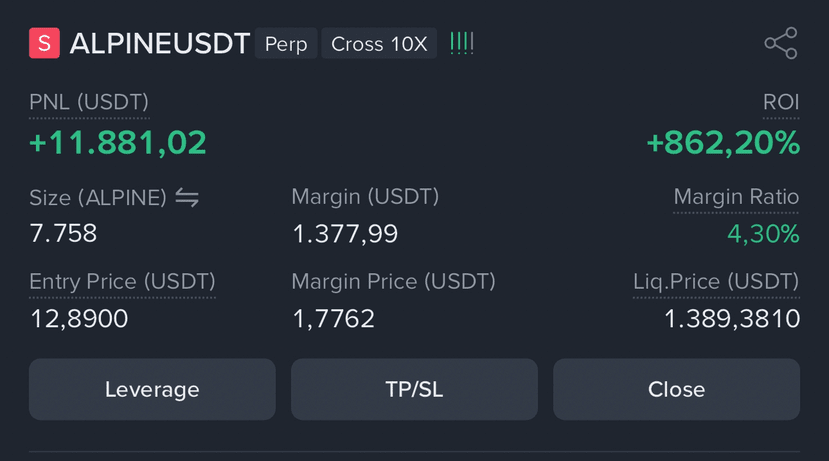Tap the Liq.Price (USDT) label
This screenshot has height=461, width=829.
716,282
